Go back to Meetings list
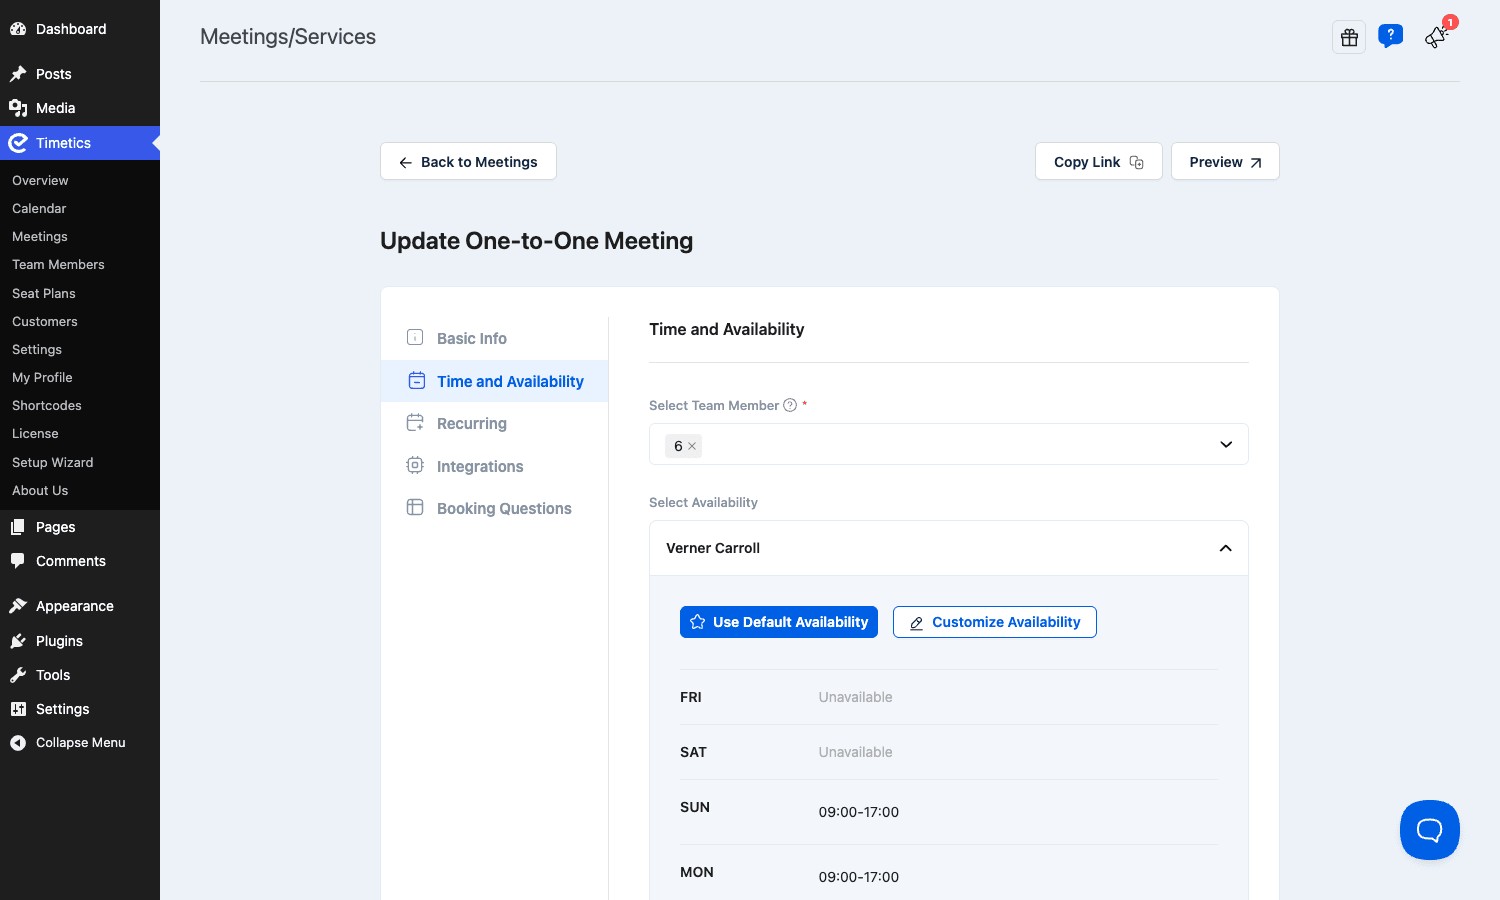Viewport: 1500px width, 900px height. (x=468, y=162)
